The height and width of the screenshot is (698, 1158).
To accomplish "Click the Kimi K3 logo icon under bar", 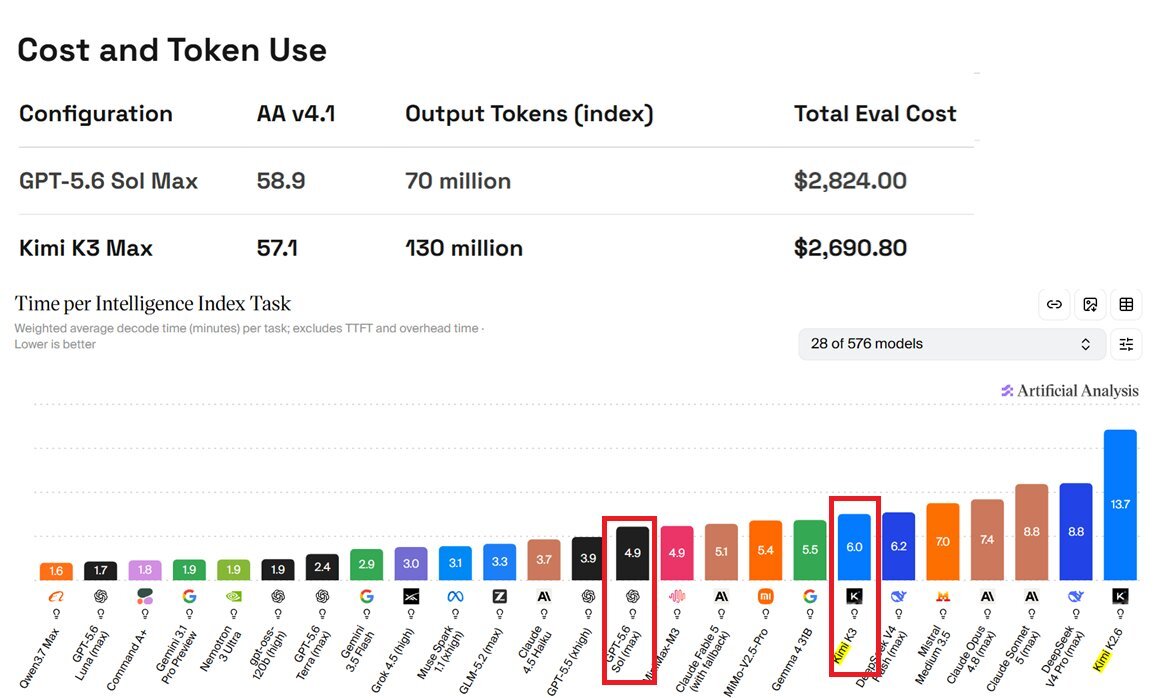I will (x=854, y=596).
